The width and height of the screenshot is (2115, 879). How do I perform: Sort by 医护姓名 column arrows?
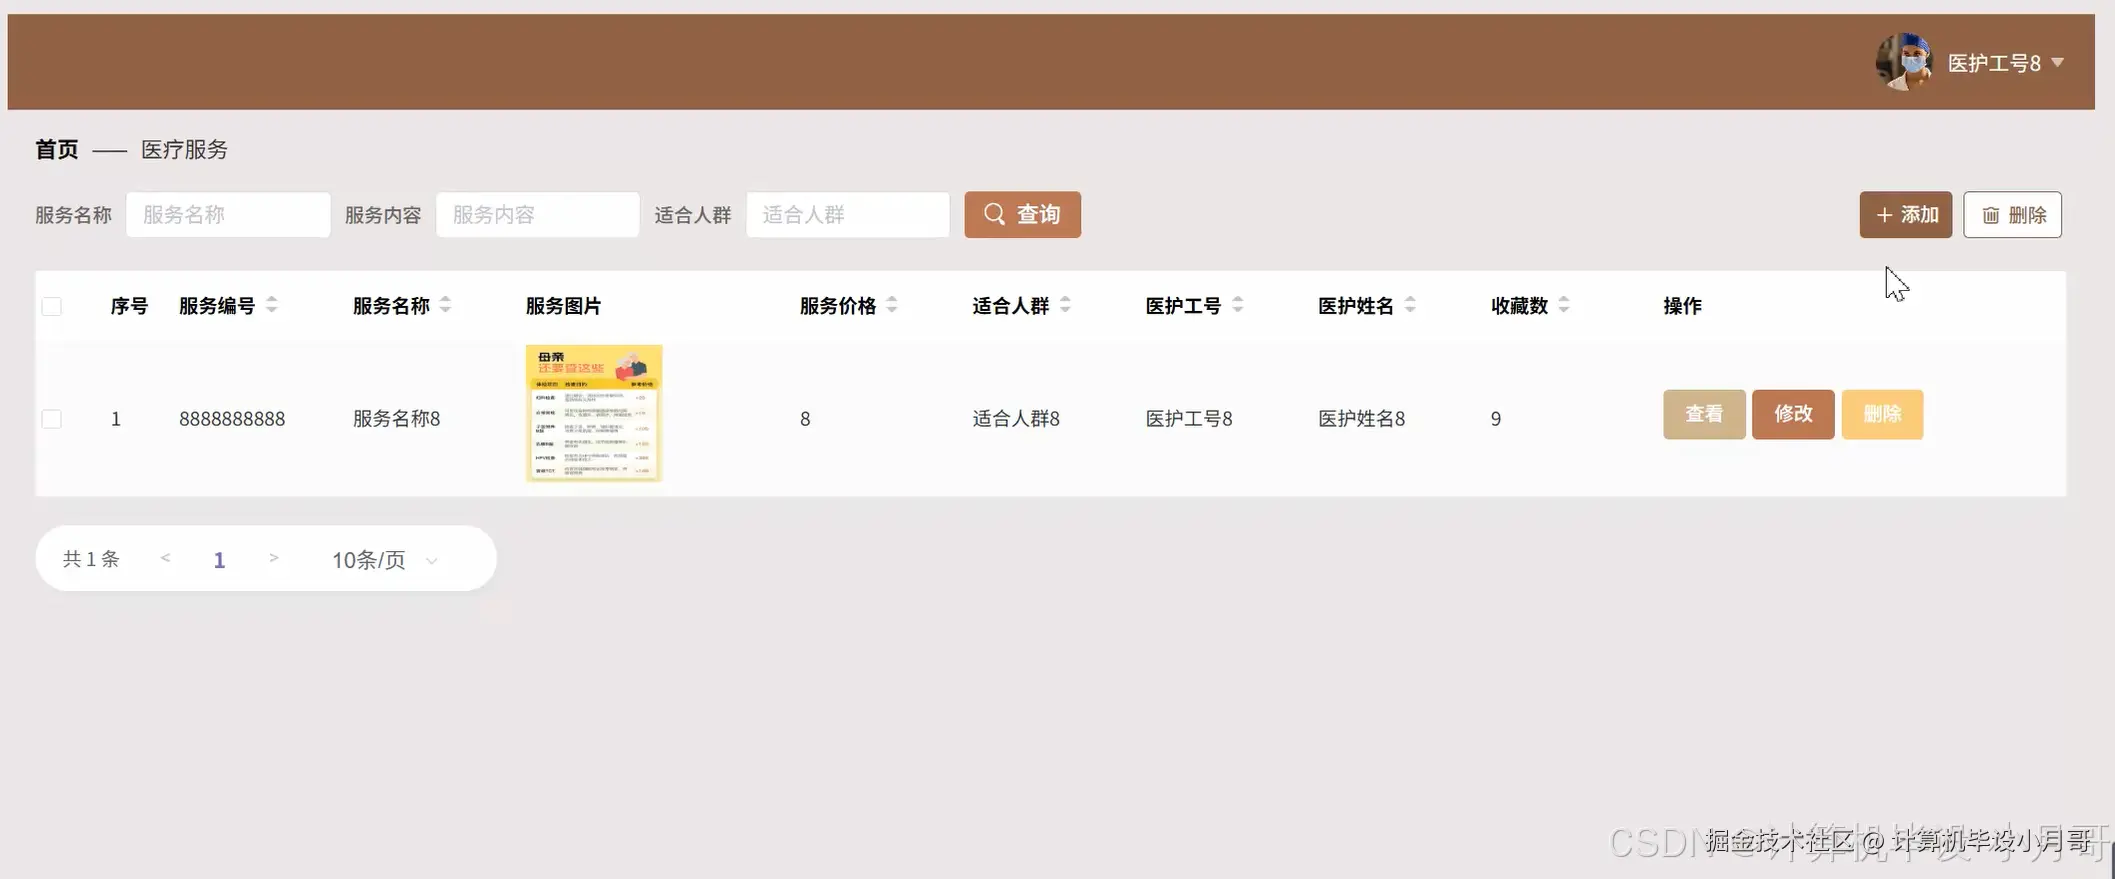pos(1410,305)
